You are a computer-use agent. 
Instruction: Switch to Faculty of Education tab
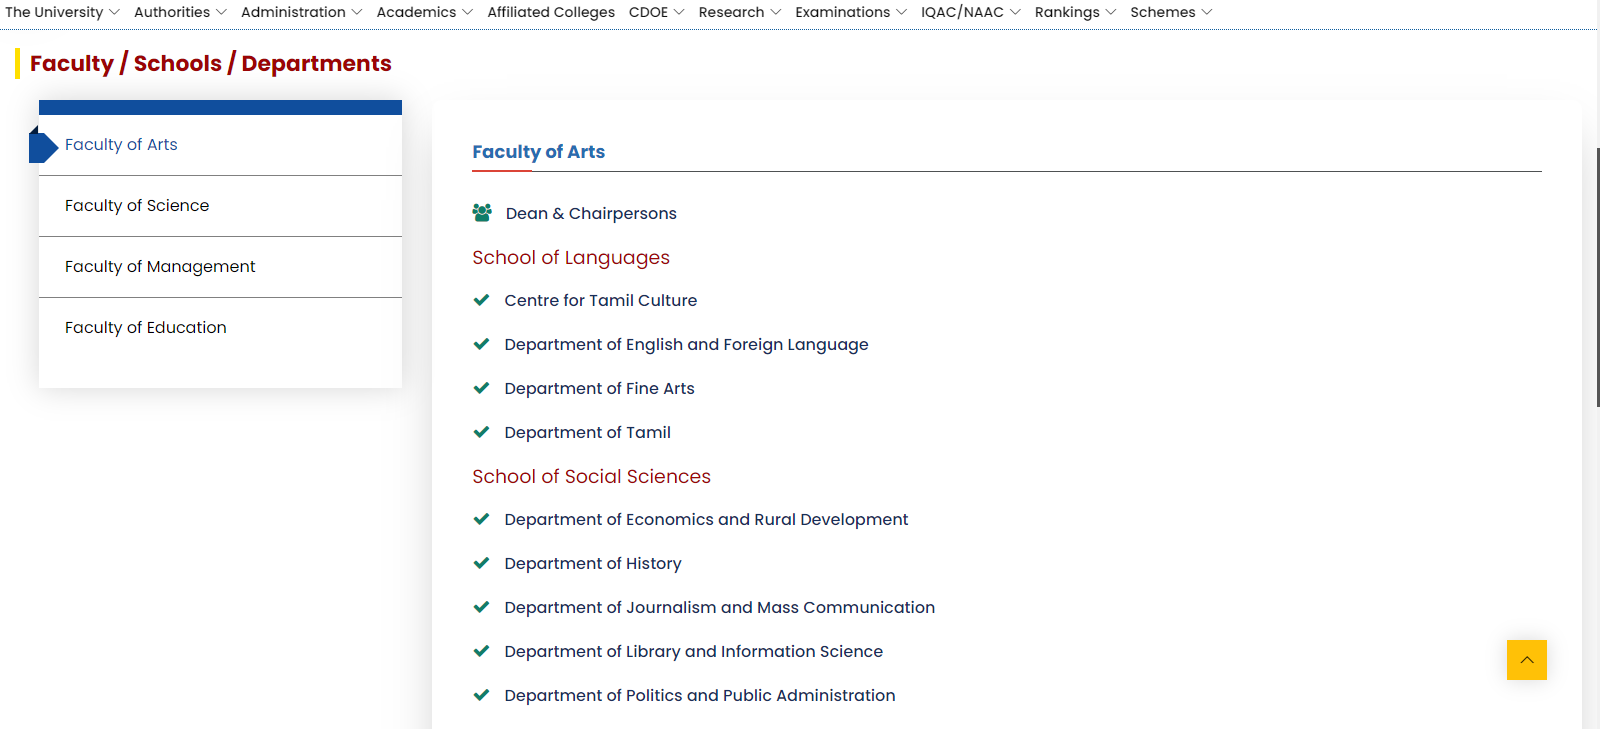tap(220, 328)
